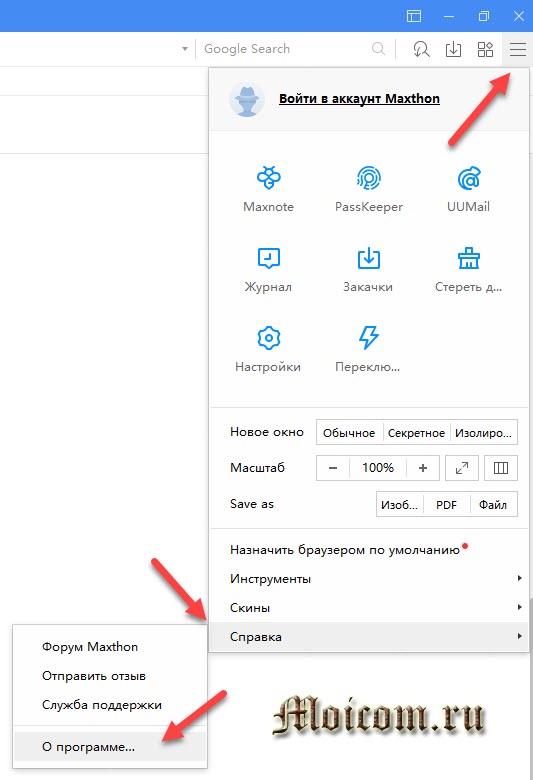Reset zoom via 100% button
The width and height of the screenshot is (533, 780).
[378, 468]
